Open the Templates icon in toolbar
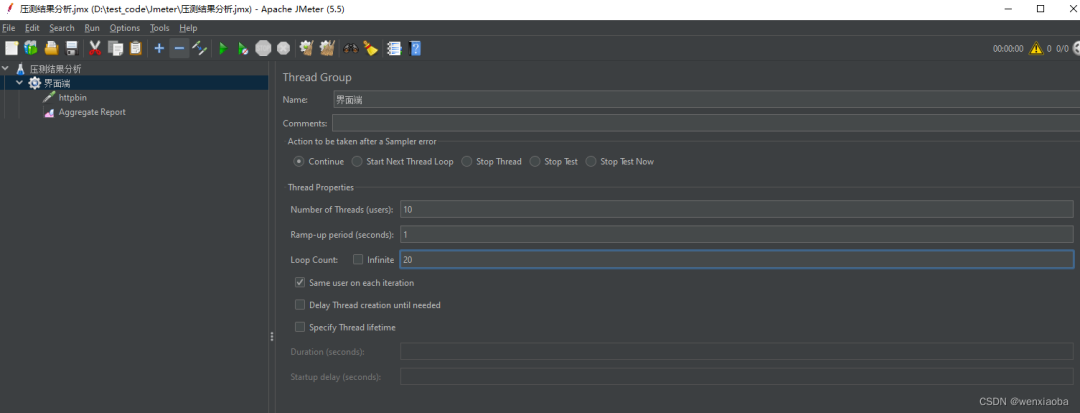 (x=31, y=48)
